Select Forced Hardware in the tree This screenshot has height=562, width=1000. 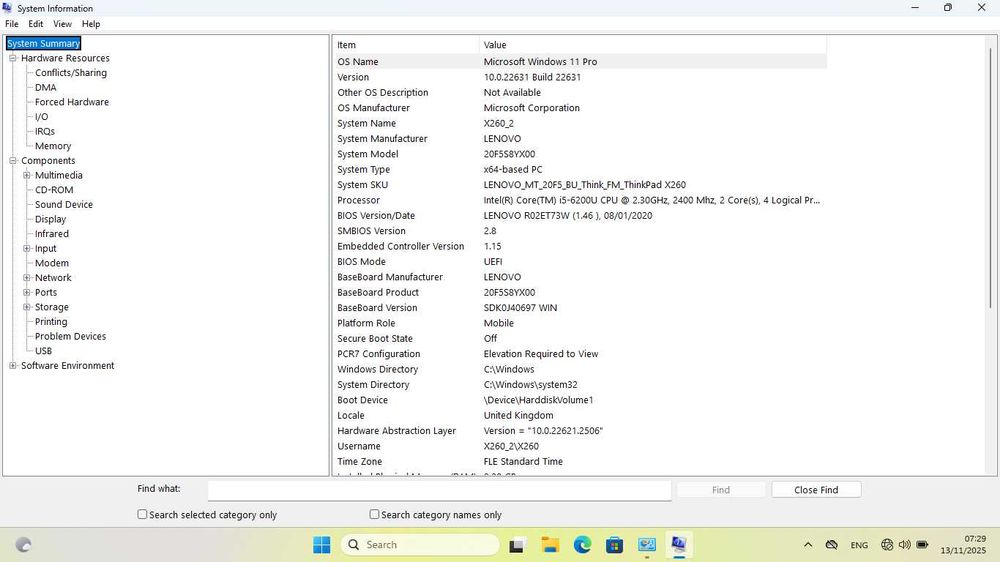click(x=72, y=102)
